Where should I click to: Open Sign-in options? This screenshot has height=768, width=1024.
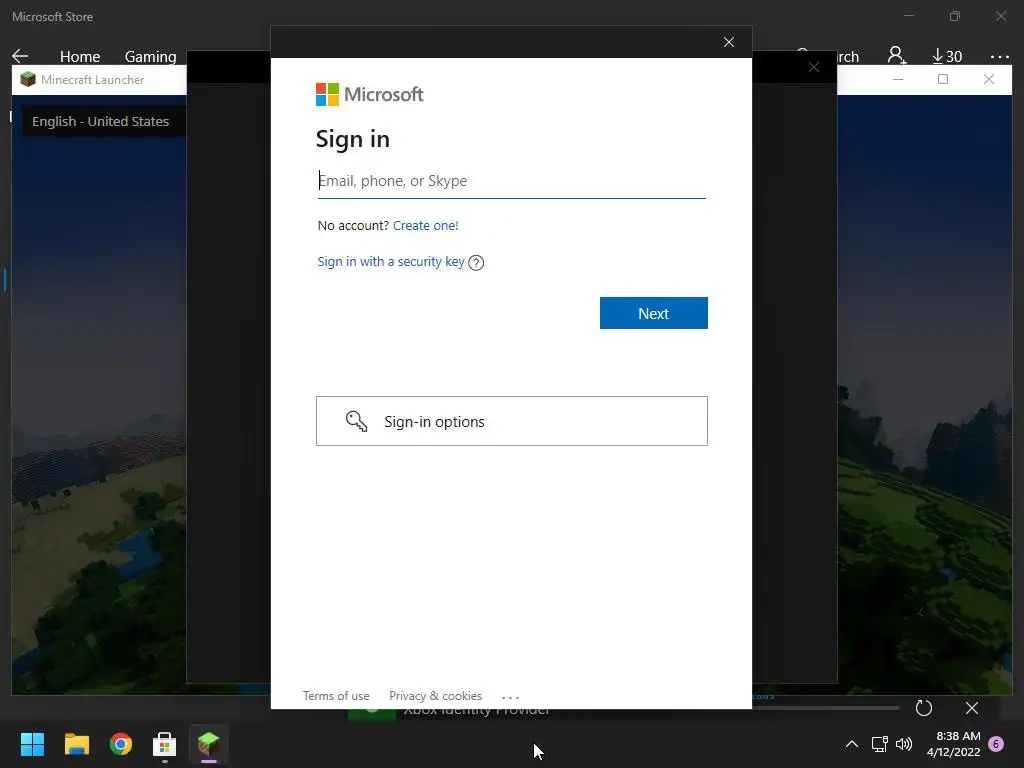pos(511,421)
